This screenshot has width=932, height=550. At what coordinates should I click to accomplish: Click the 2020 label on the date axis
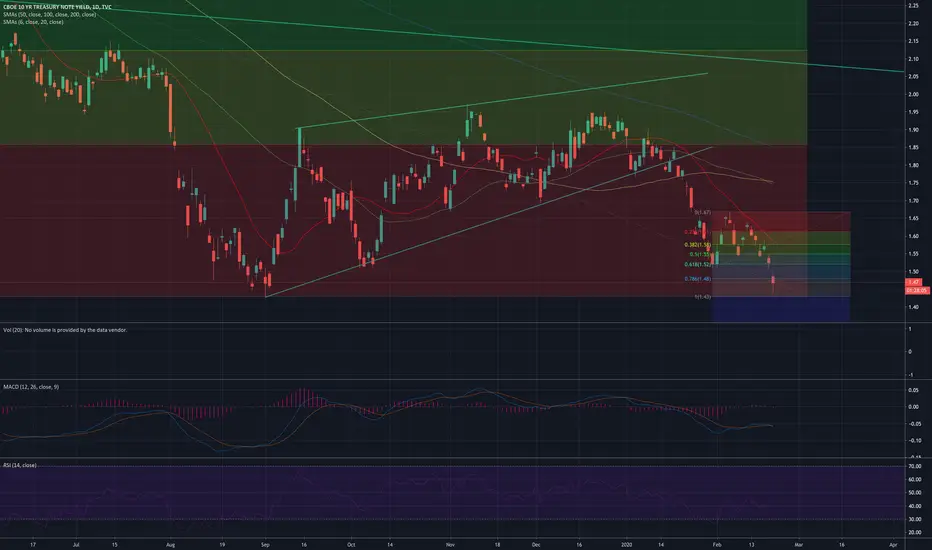tap(626, 545)
